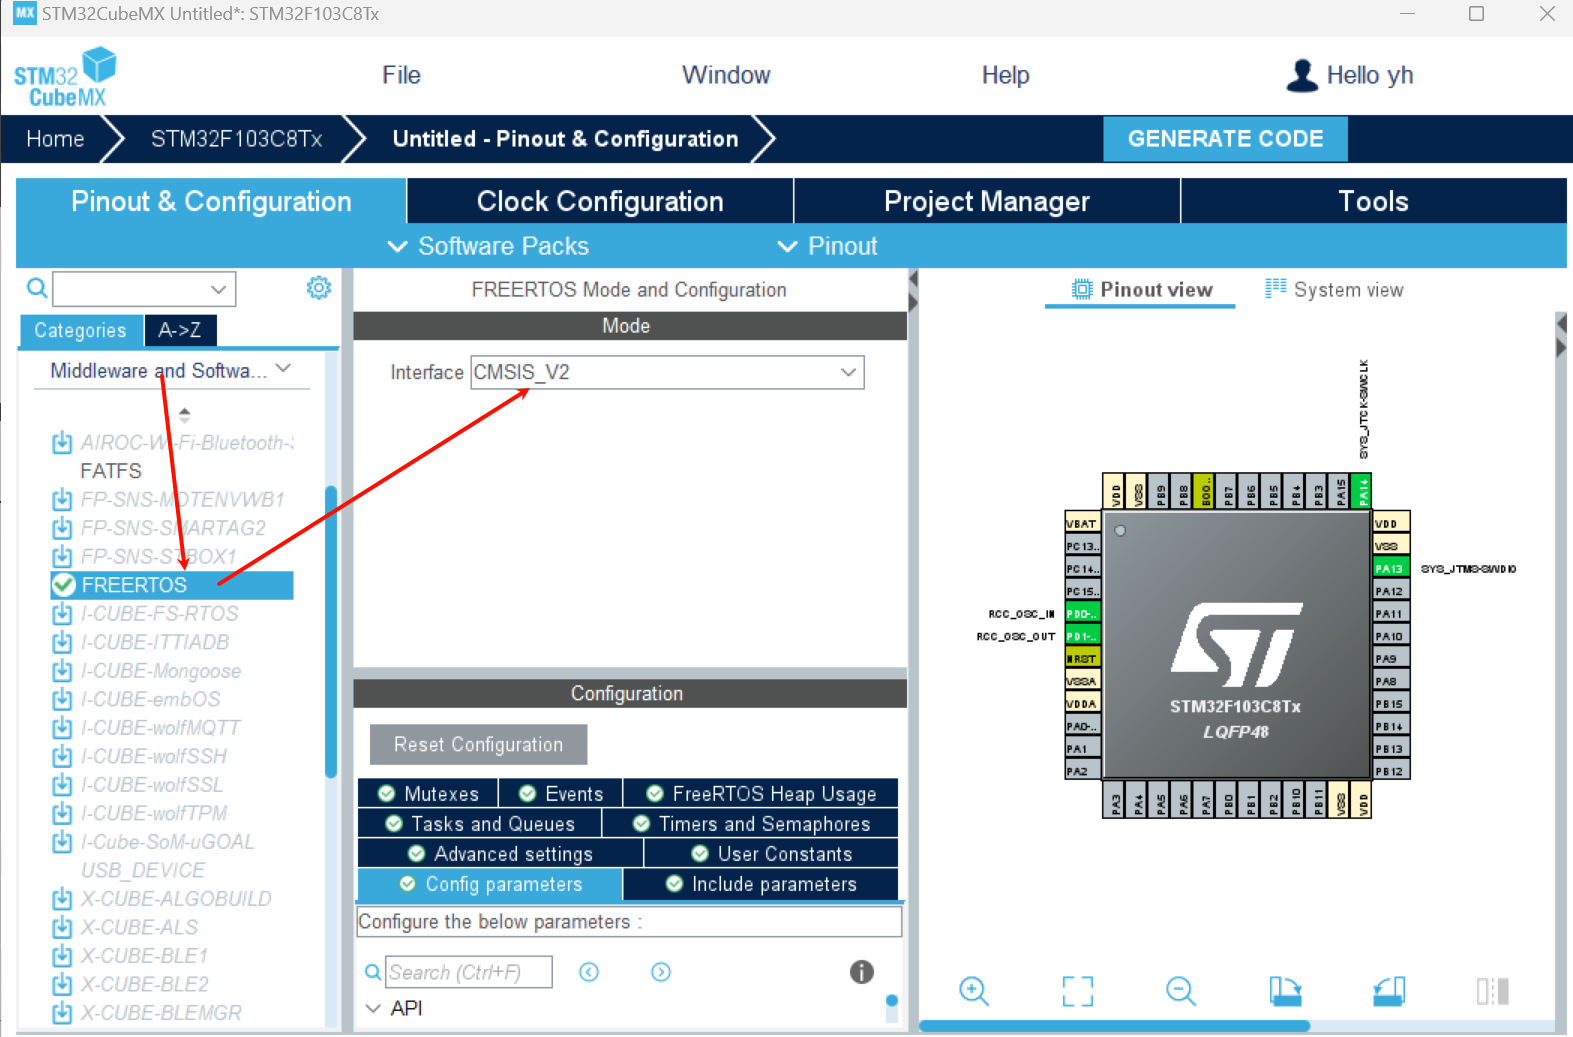
Task: Open the File menu
Action: coord(401,75)
